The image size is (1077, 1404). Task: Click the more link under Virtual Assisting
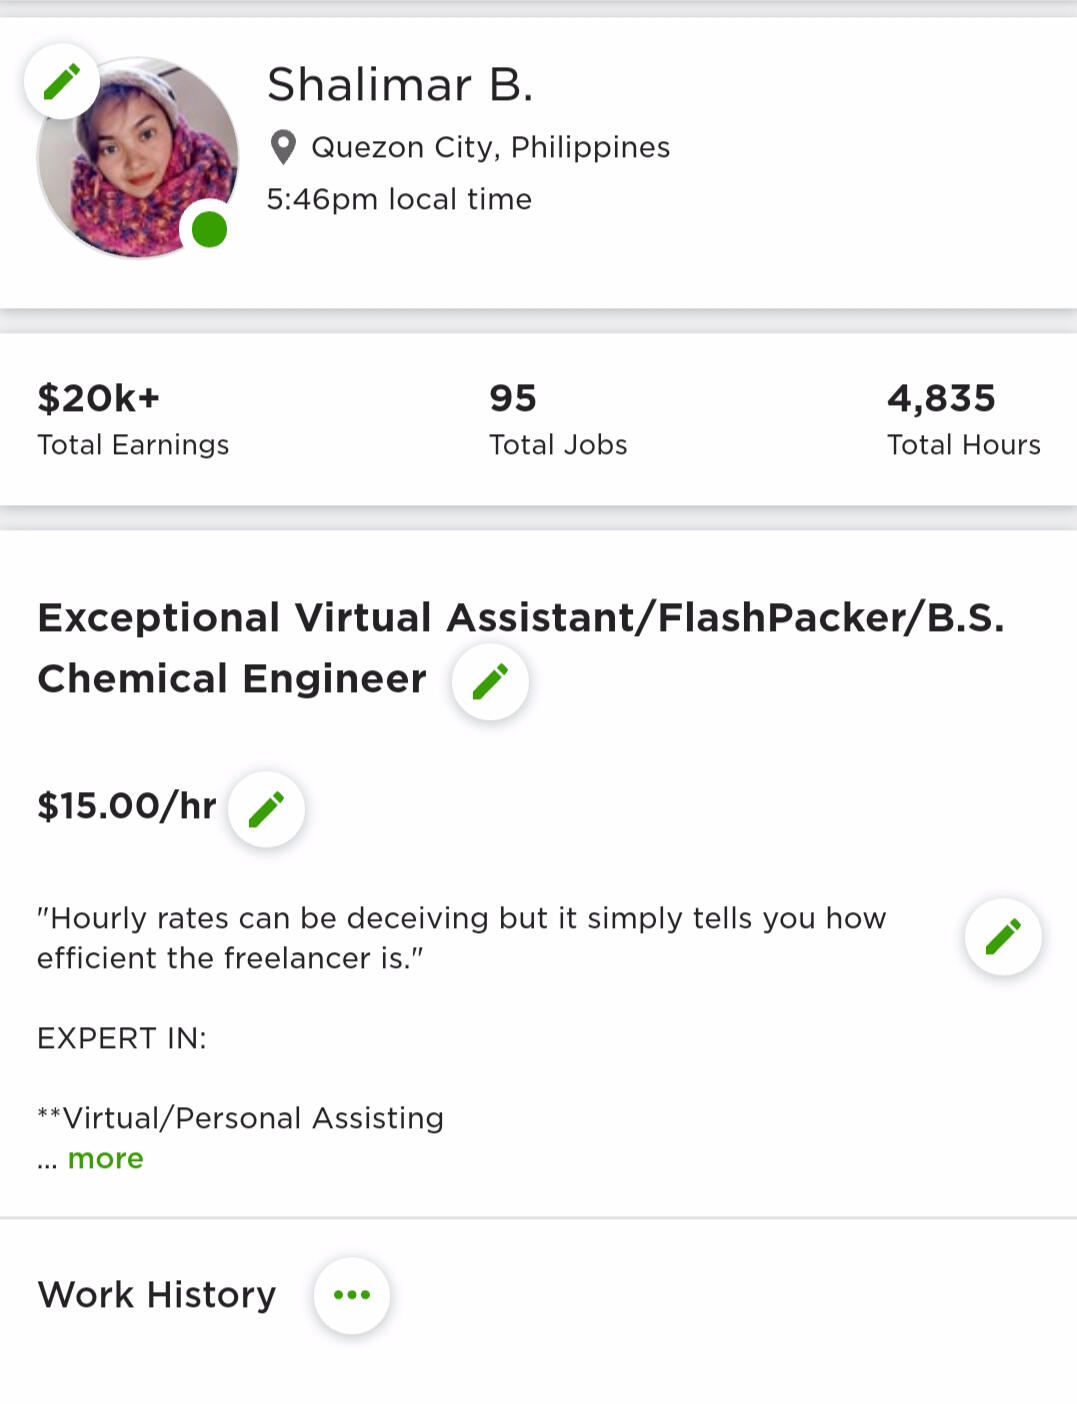pyautogui.click(x=105, y=1158)
